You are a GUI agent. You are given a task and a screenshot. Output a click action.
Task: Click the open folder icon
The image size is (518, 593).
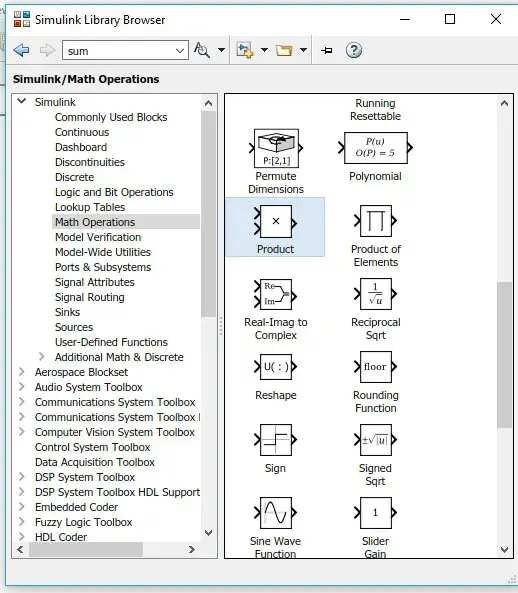coord(284,50)
